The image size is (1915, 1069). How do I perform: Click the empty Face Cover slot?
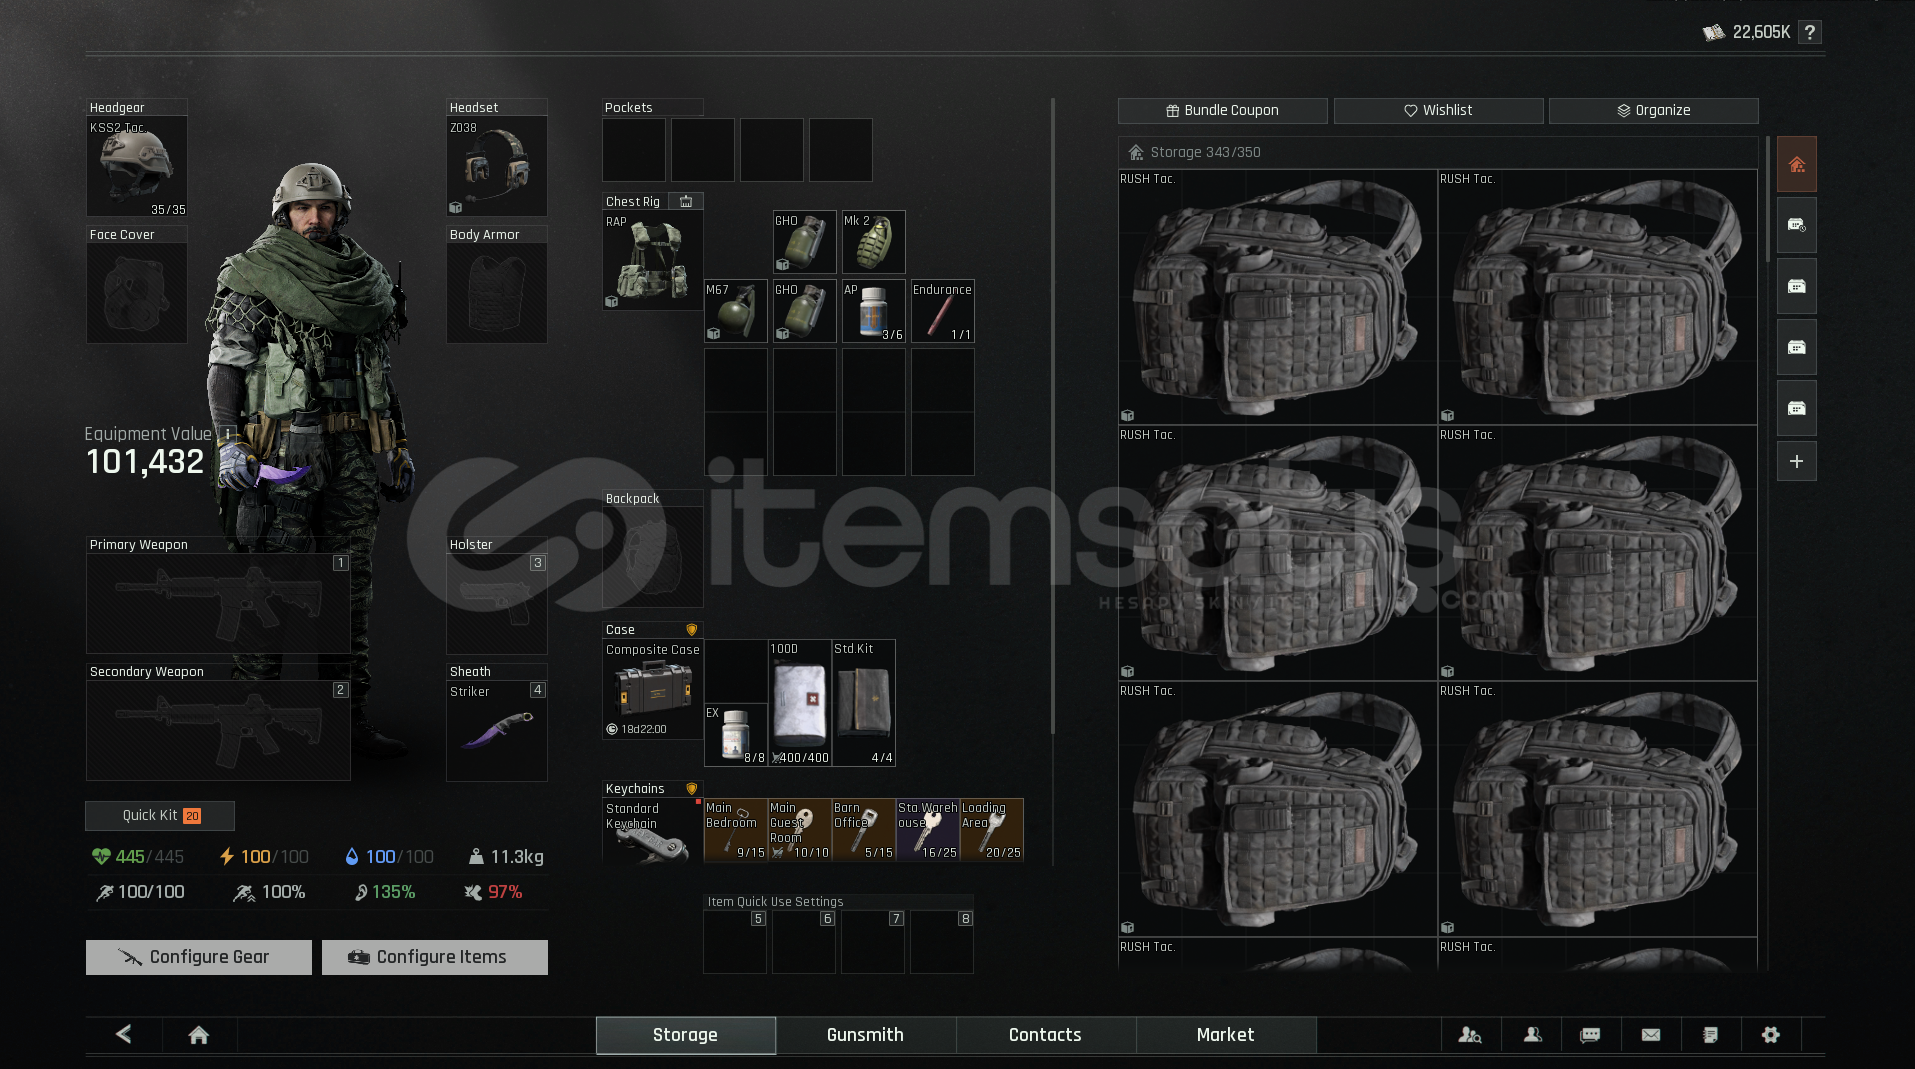tap(137, 293)
